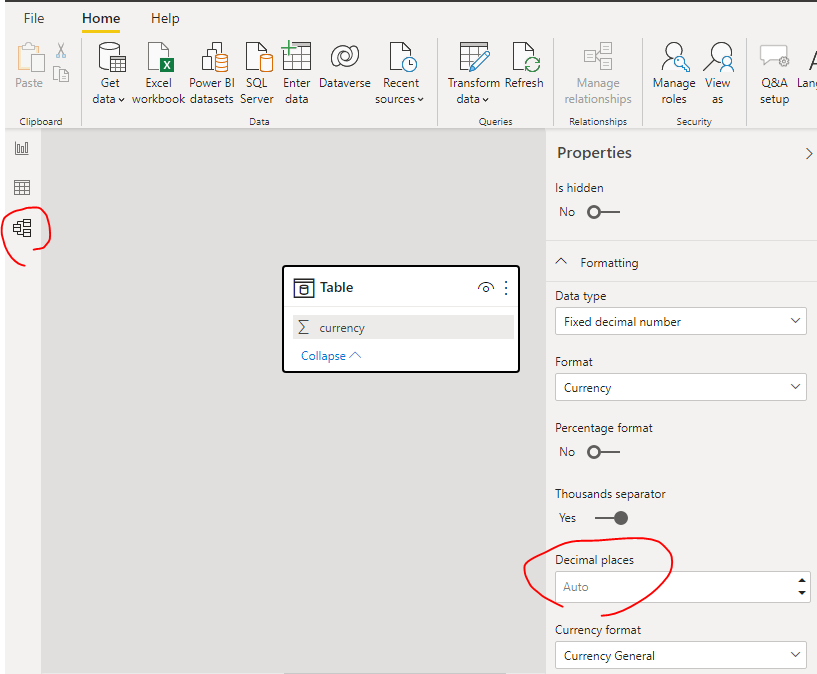Connect to SQL Server

pos(257,73)
